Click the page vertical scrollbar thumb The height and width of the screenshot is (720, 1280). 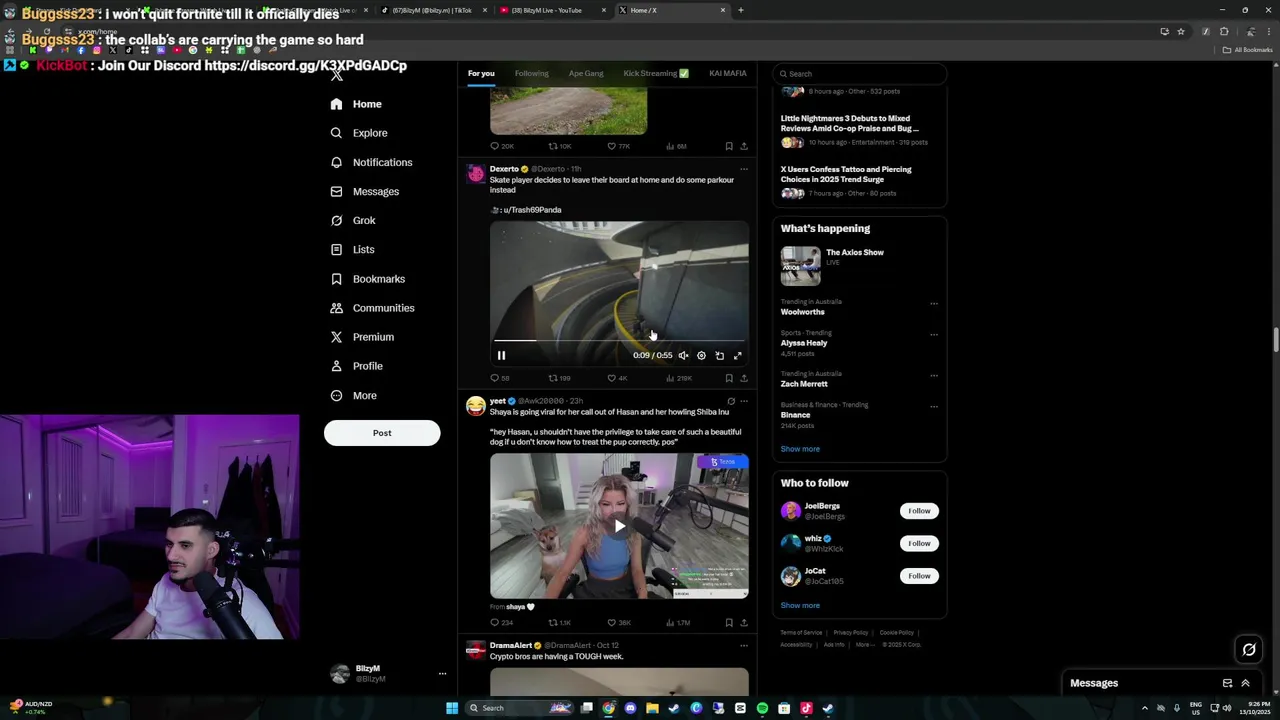(x=1275, y=340)
